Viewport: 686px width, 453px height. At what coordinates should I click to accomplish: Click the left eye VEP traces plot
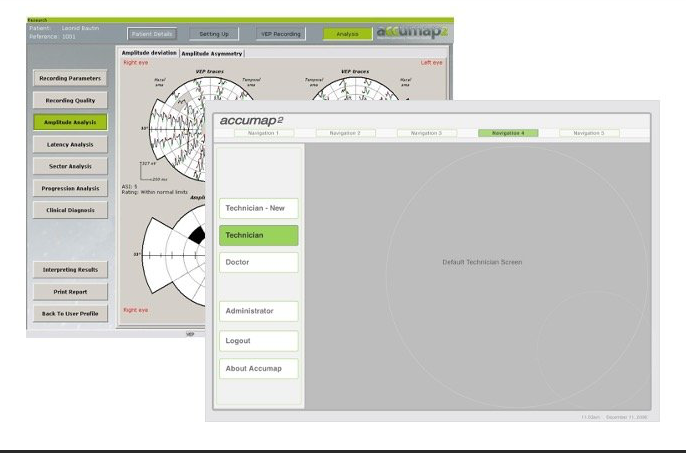[354, 89]
